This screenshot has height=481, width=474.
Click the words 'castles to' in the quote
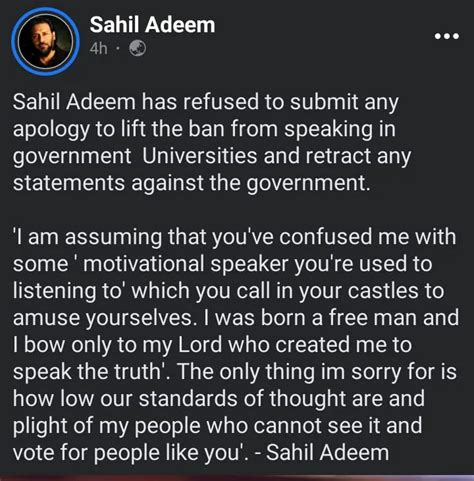(x=396, y=291)
